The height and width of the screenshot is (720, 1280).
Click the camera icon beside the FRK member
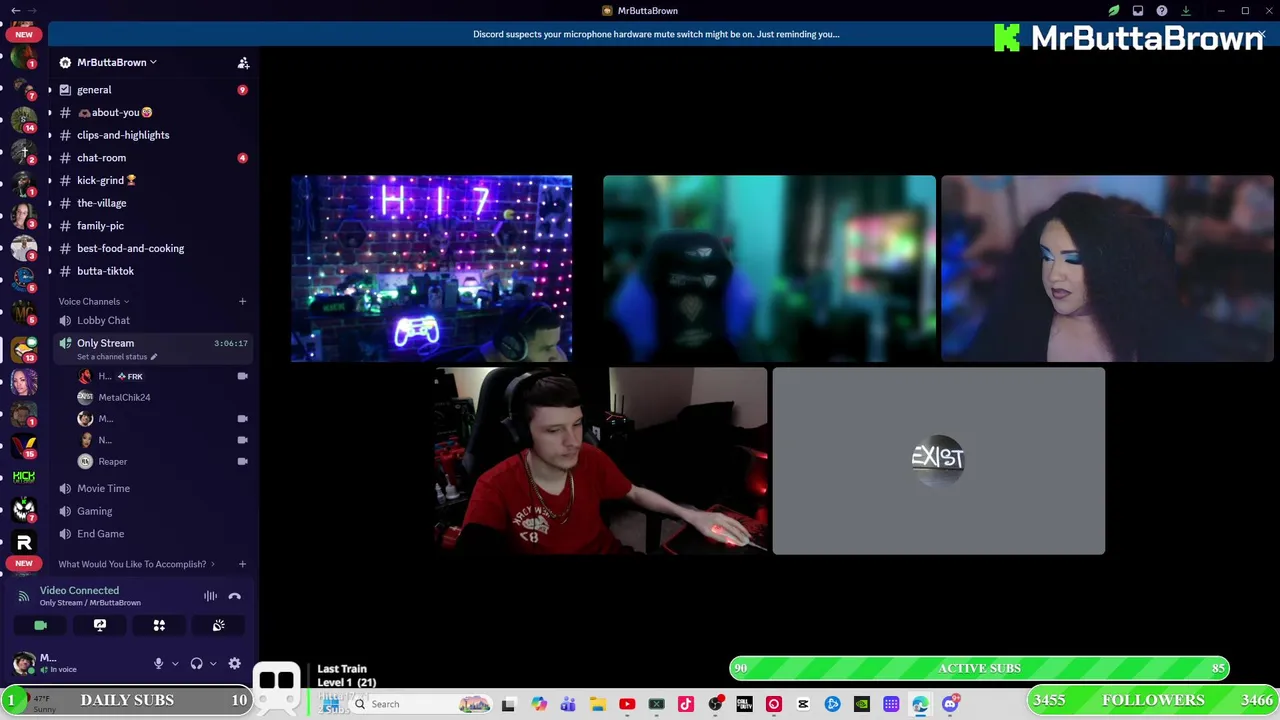point(242,376)
